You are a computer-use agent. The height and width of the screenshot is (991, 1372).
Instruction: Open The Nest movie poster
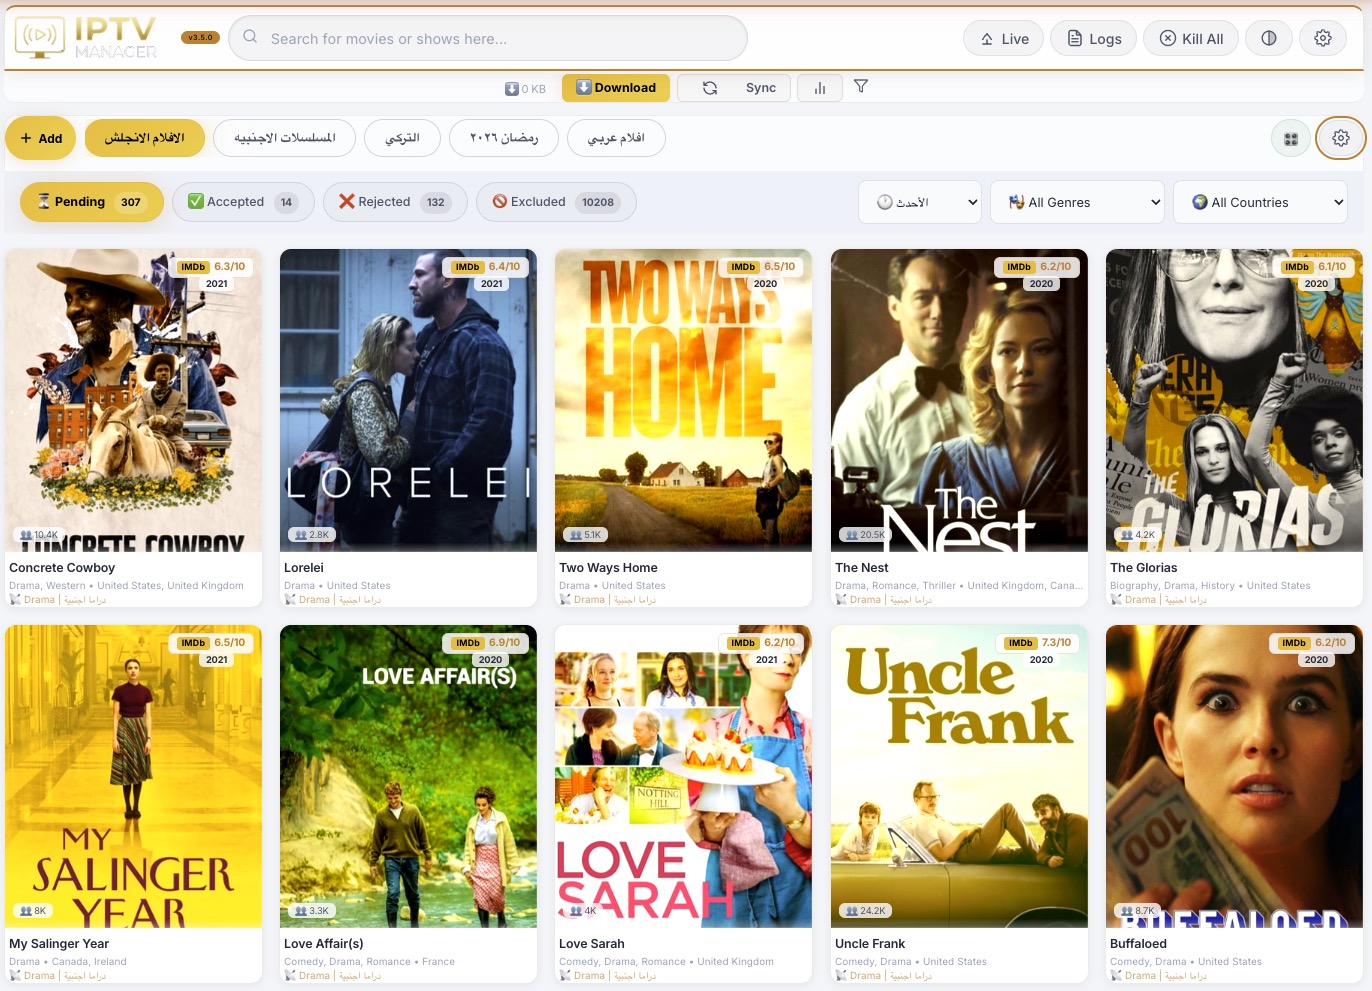click(959, 400)
